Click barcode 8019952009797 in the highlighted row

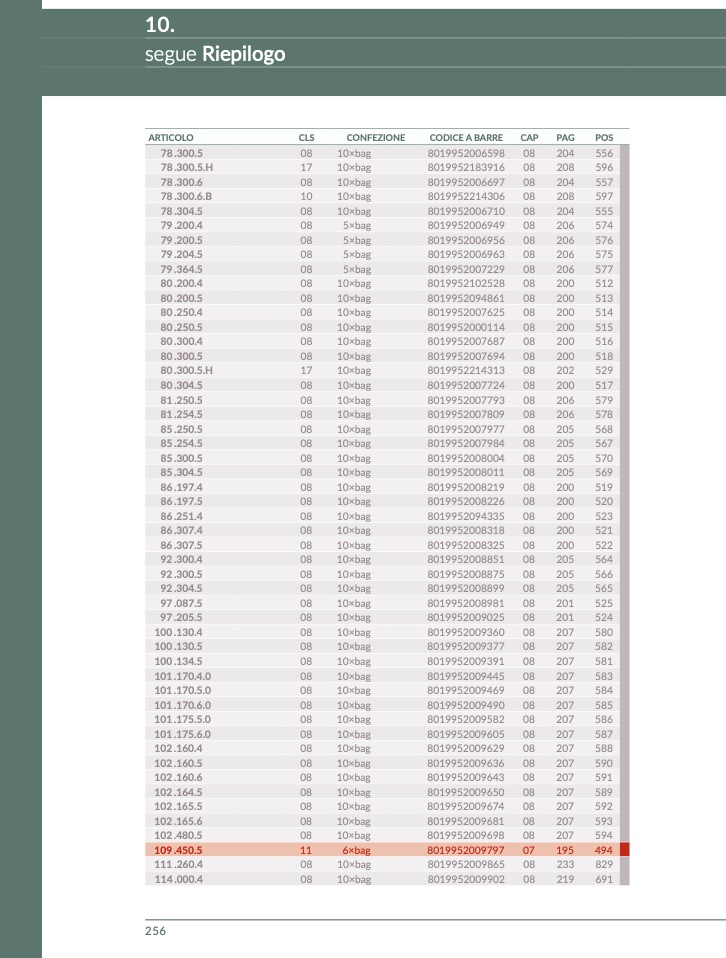(x=466, y=850)
